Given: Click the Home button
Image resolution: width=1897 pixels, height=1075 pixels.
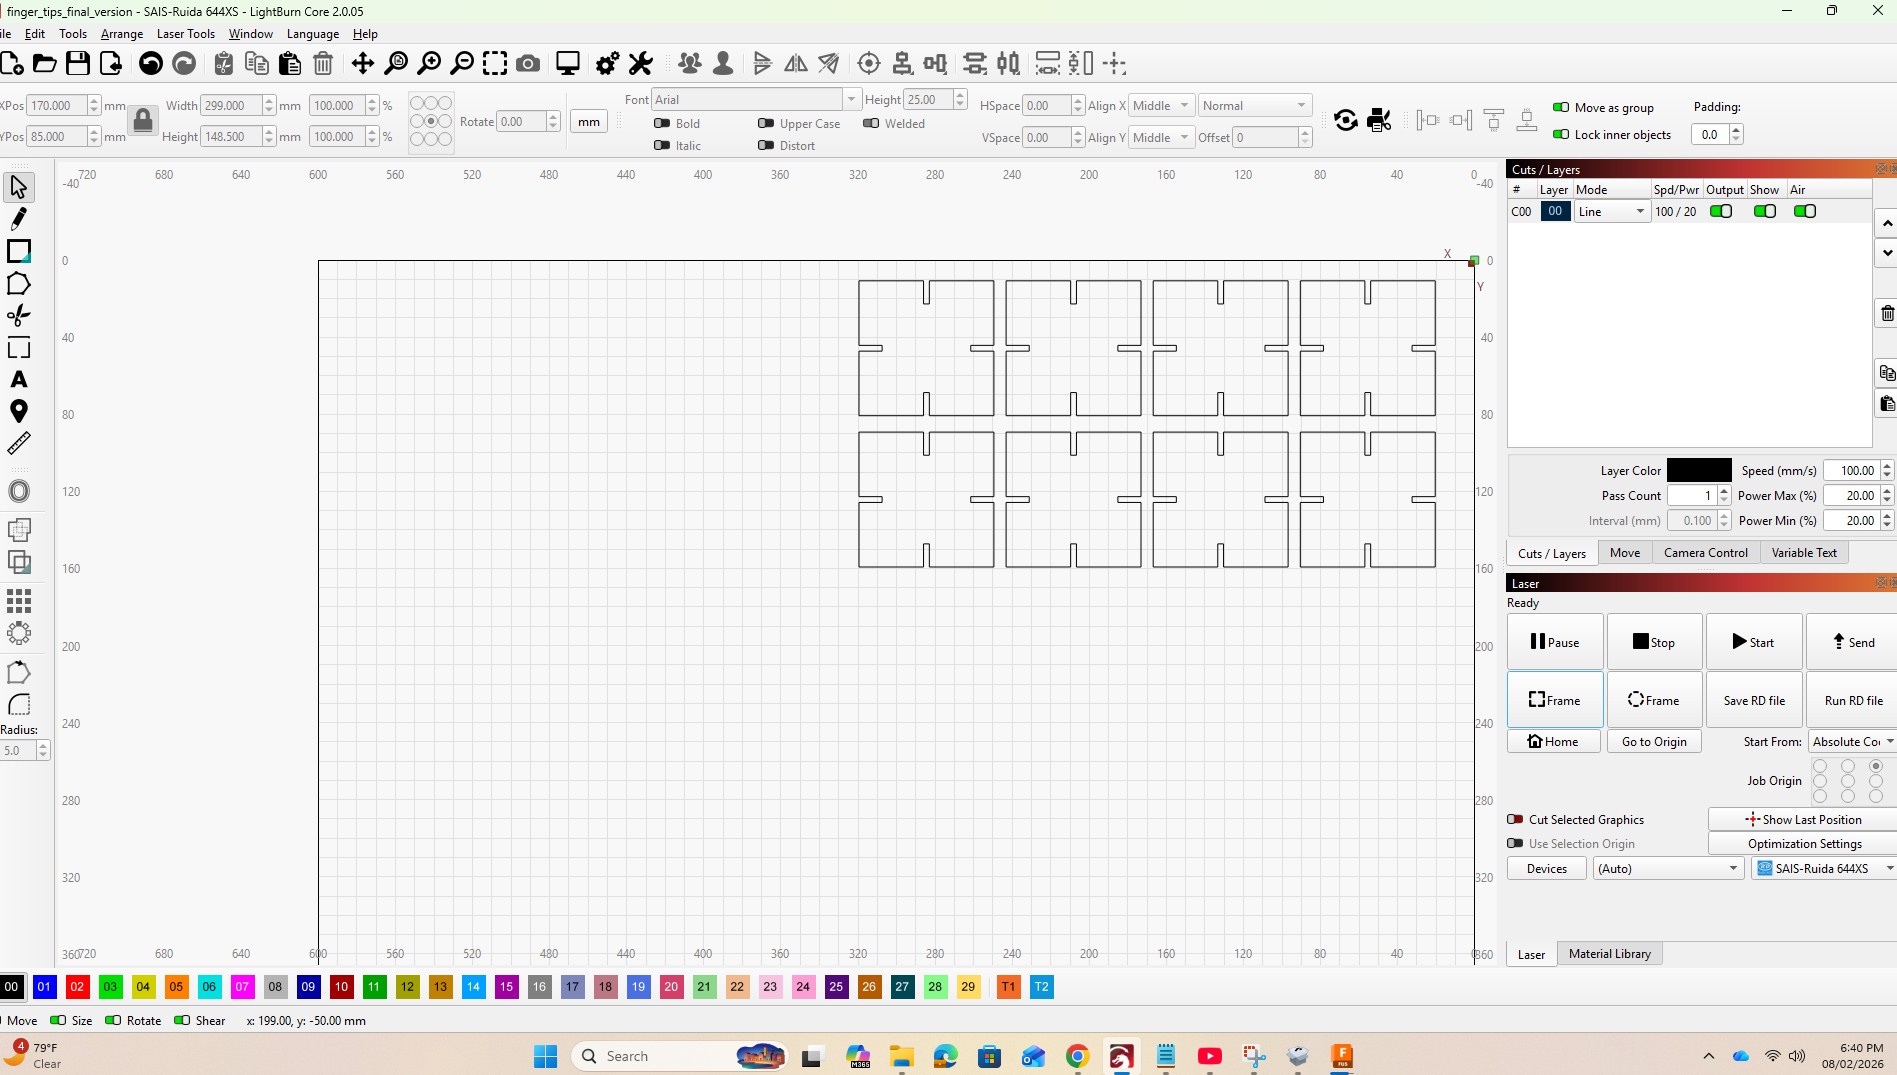Looking at the screenshot, I should pos(1554,741).
